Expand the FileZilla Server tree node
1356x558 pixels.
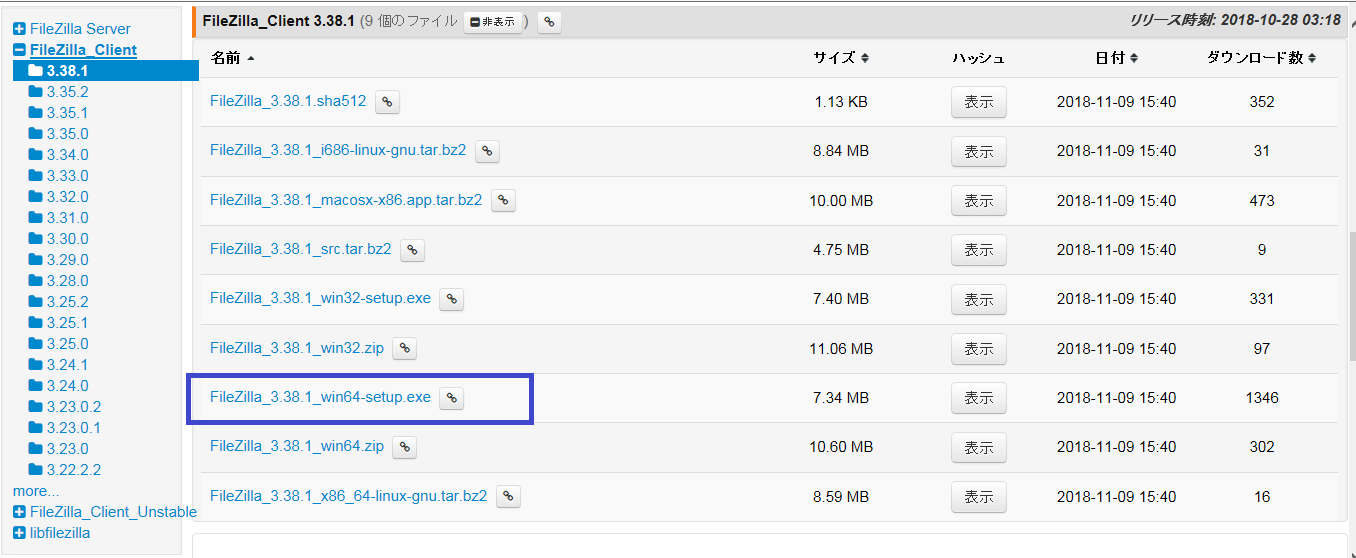coord(19,29)
